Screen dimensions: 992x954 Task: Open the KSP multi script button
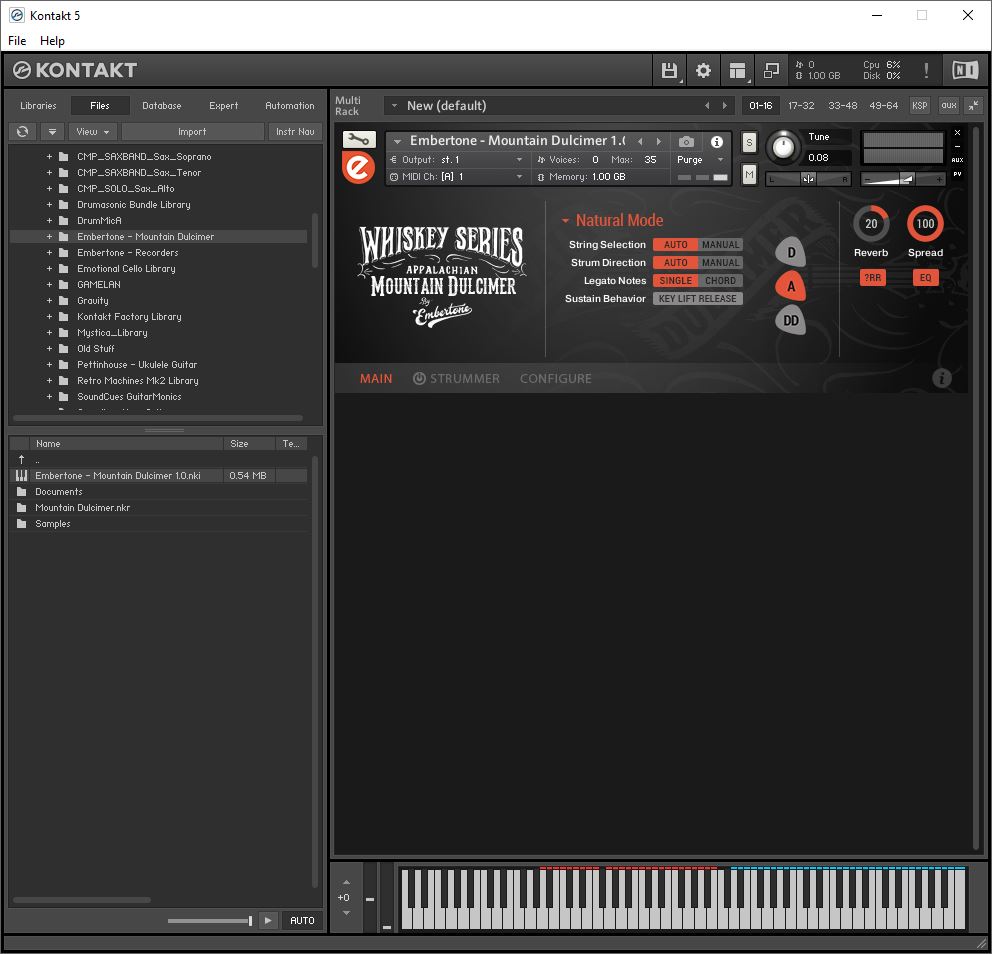[x=919, y=106]
